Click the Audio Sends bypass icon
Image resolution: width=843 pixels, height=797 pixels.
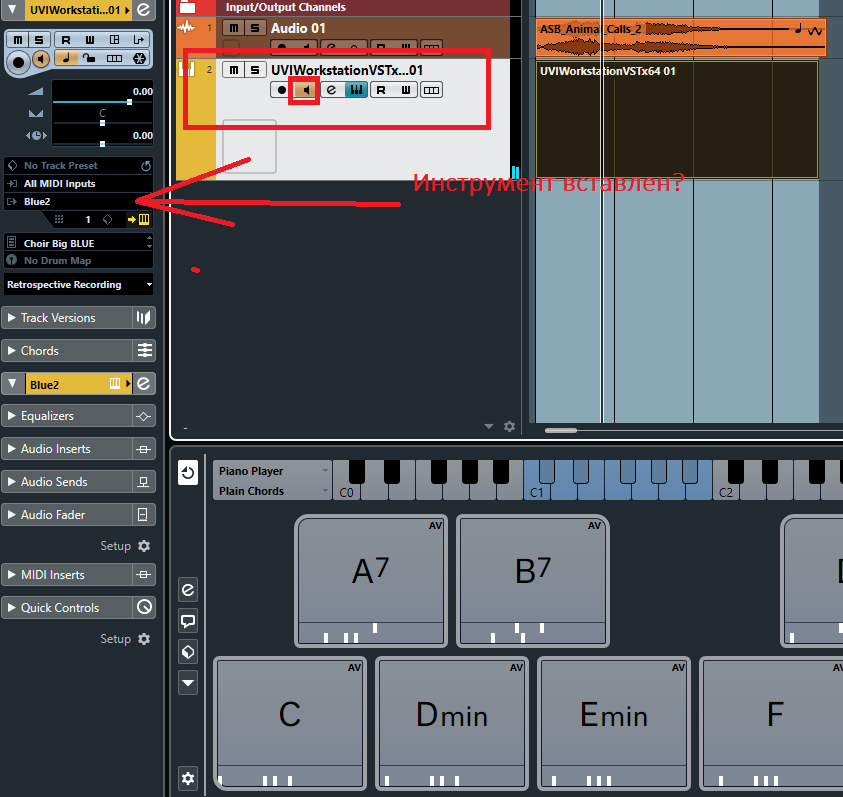(144, 482)
